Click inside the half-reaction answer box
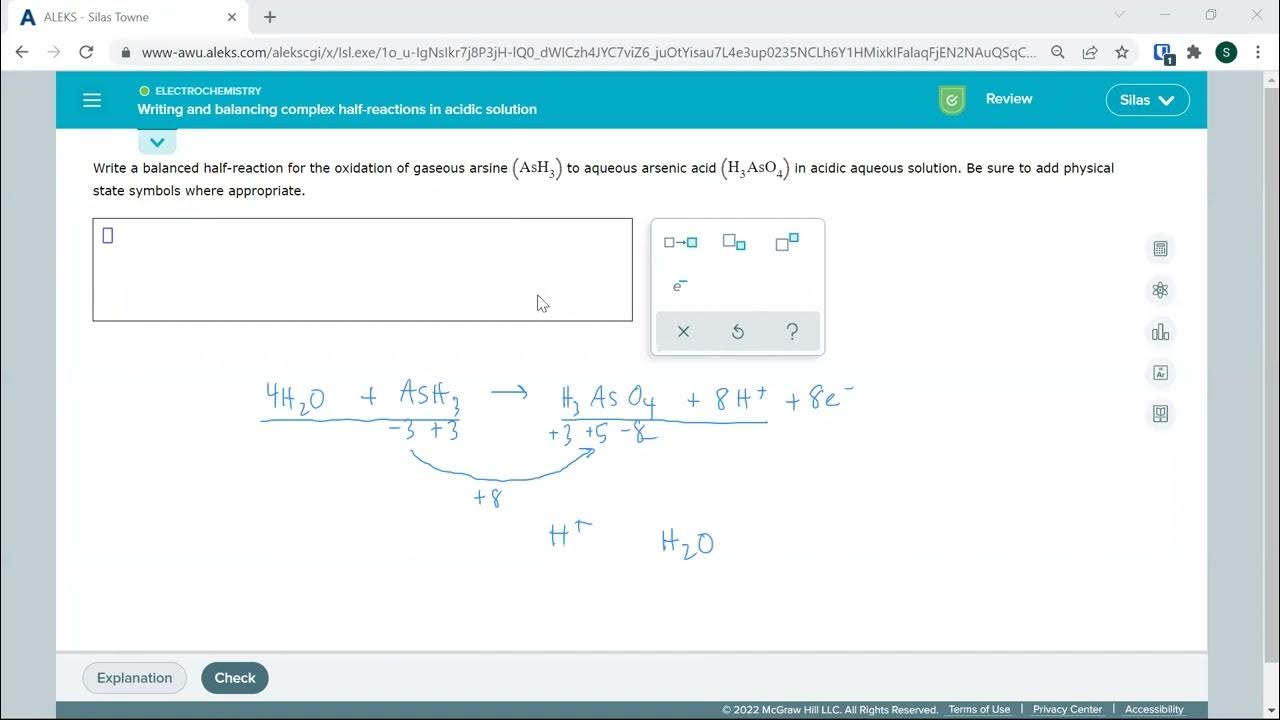Viewport: 1280px width, 720px height. tap(362, 270)
